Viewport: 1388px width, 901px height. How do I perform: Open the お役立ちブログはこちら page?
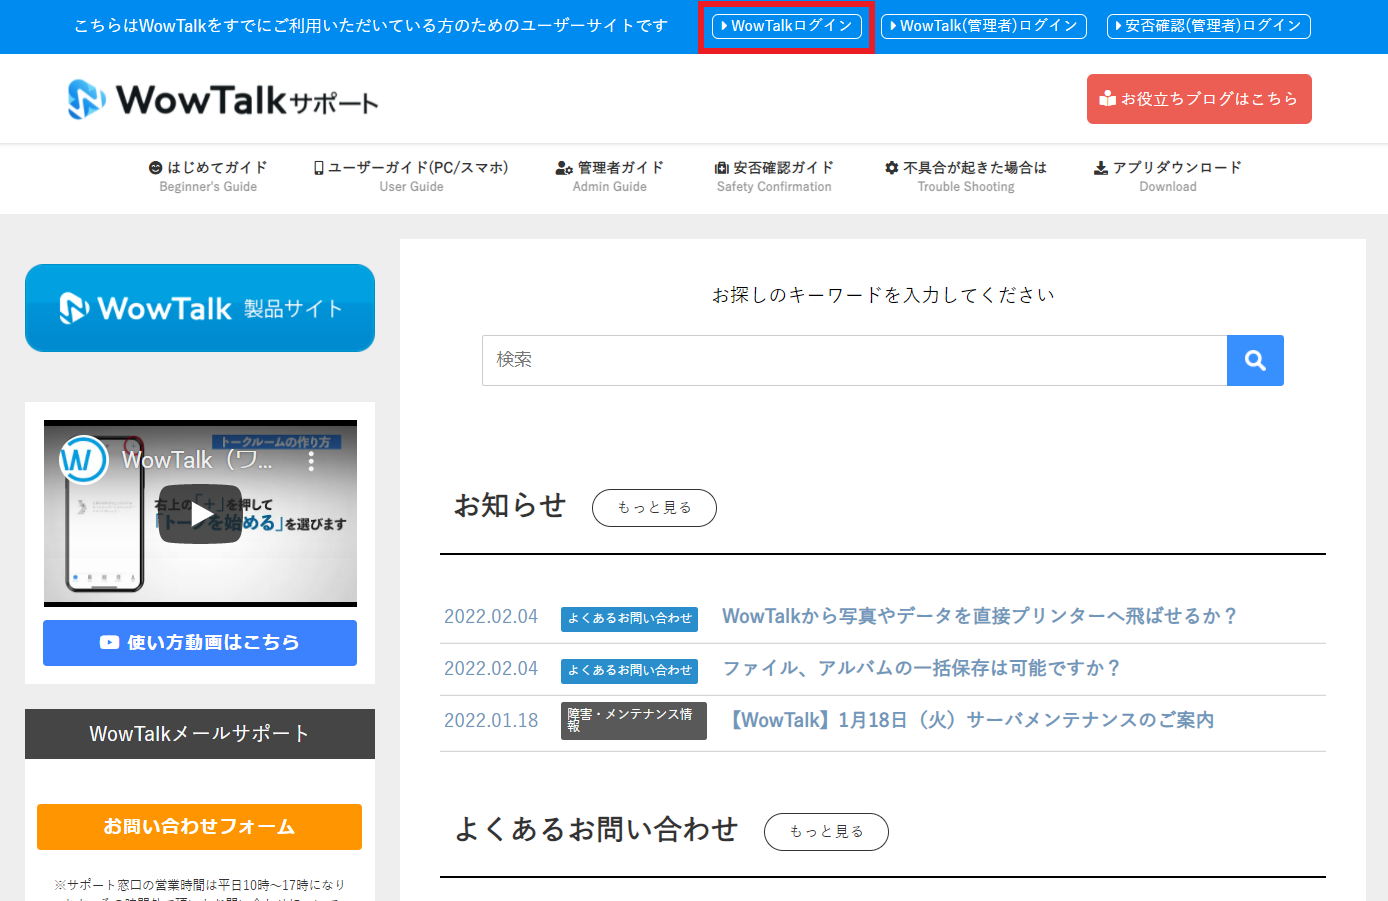point(1199,98)
